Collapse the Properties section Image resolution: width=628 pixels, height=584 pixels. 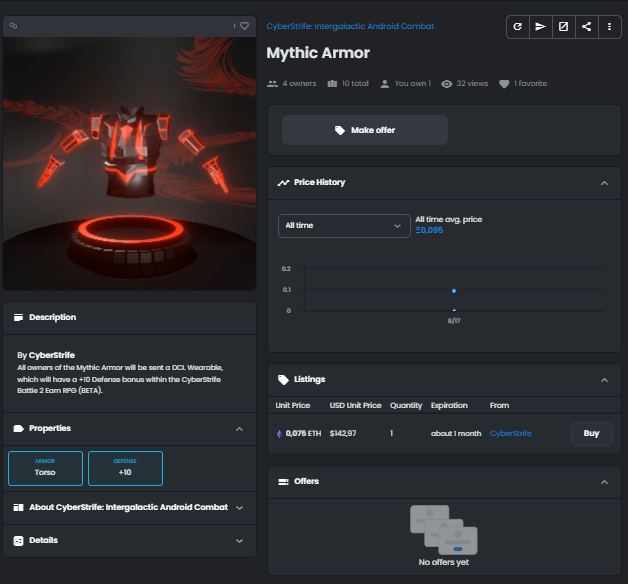pyautogui.click(x=240, y=429)
